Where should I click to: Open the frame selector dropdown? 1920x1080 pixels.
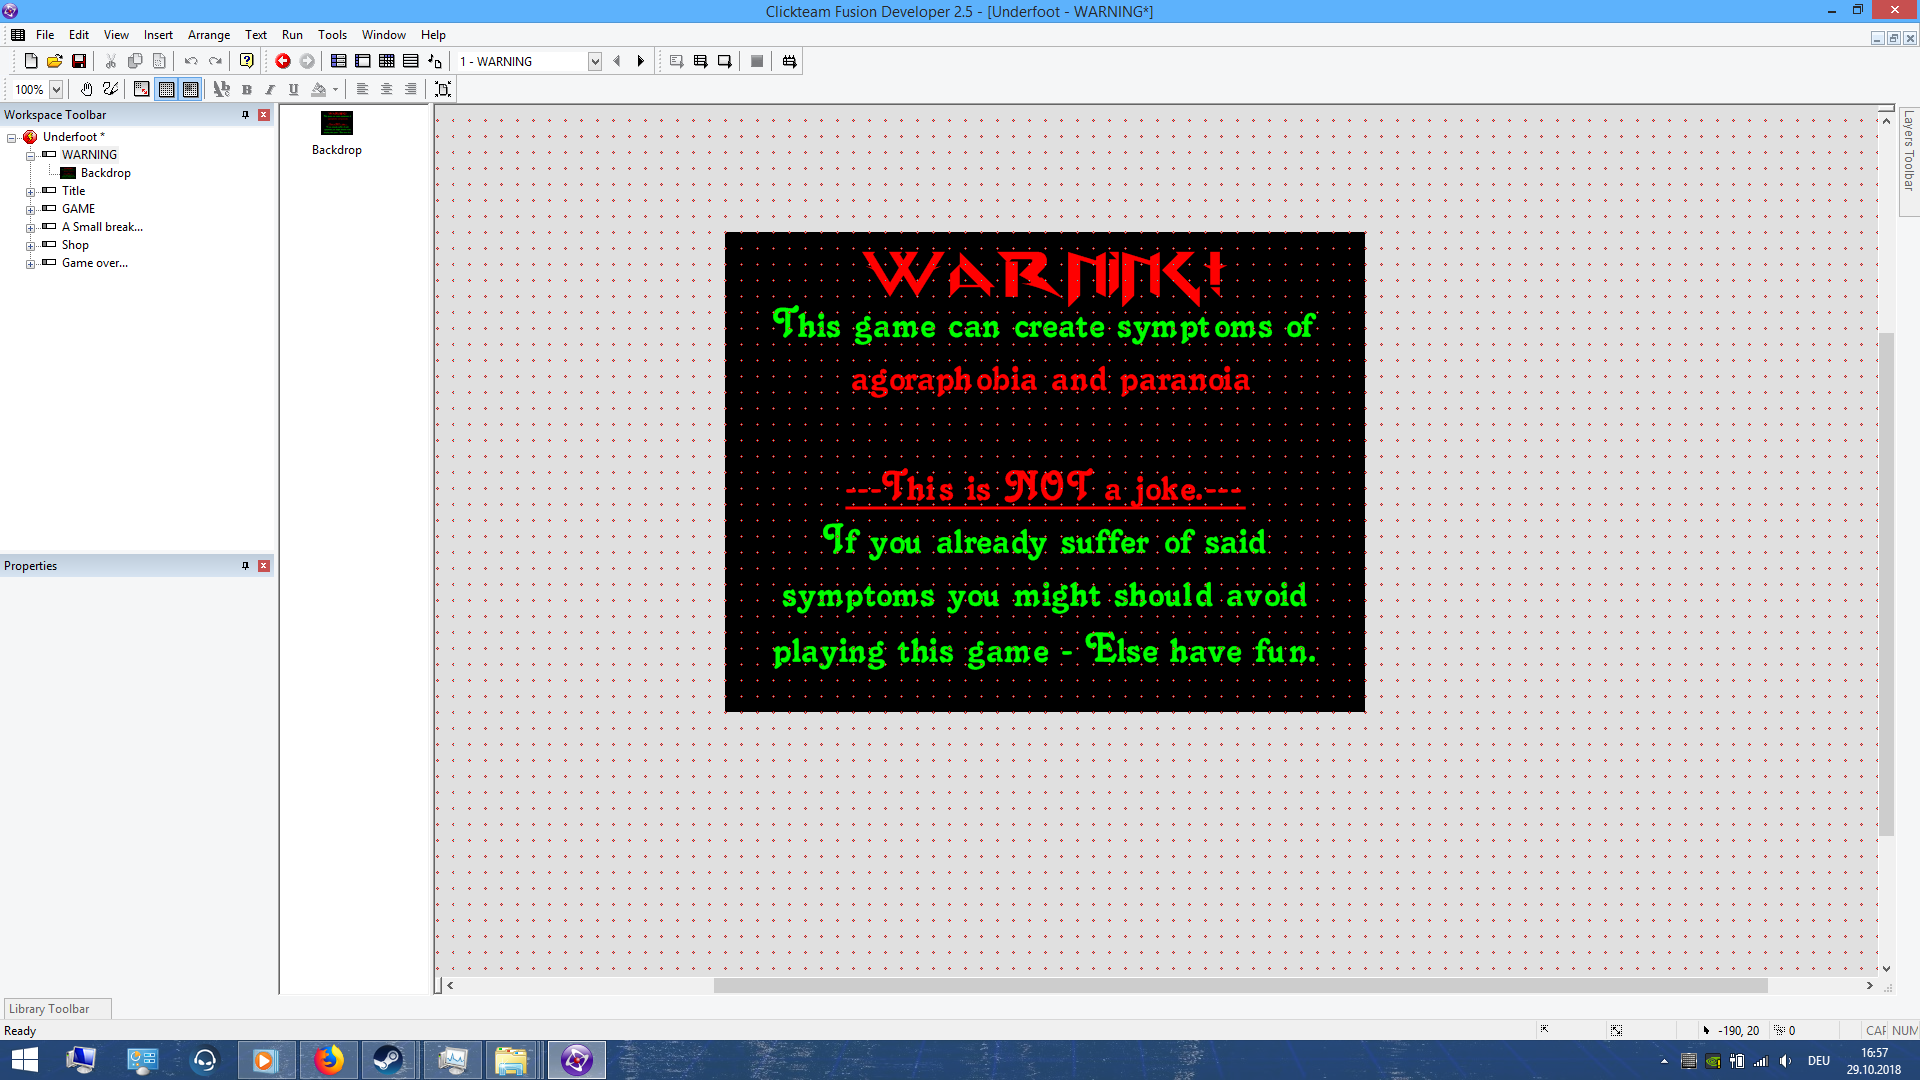pyautogui.click(x=595, y=62)
